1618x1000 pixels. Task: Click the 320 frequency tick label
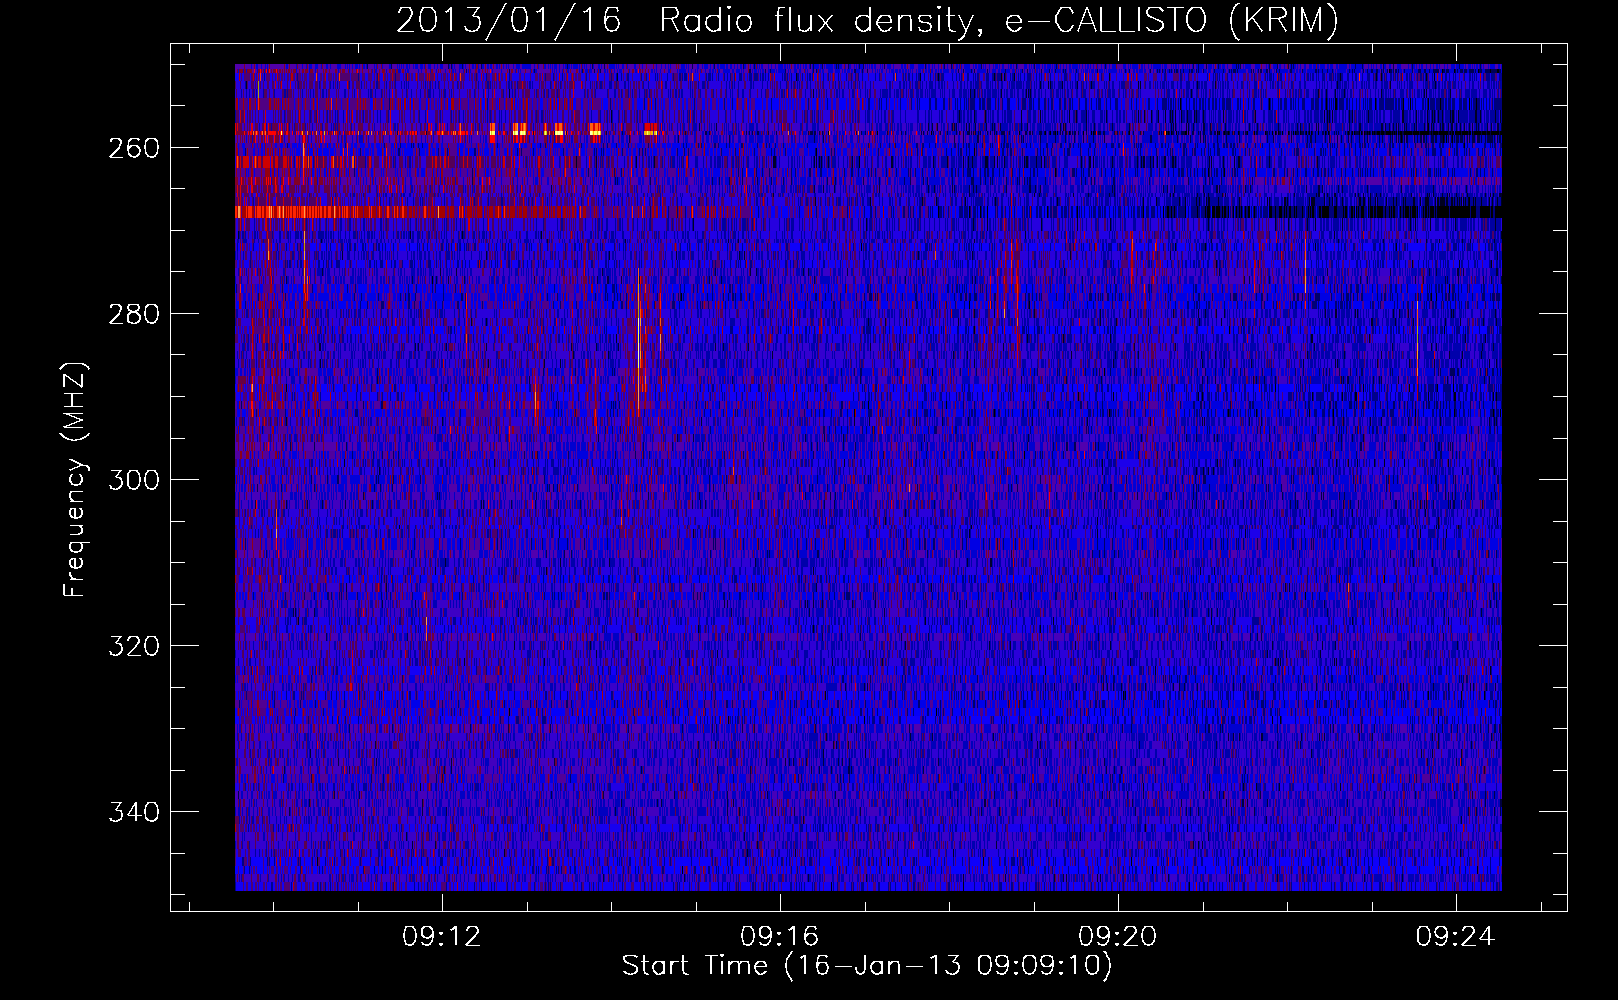133,646
